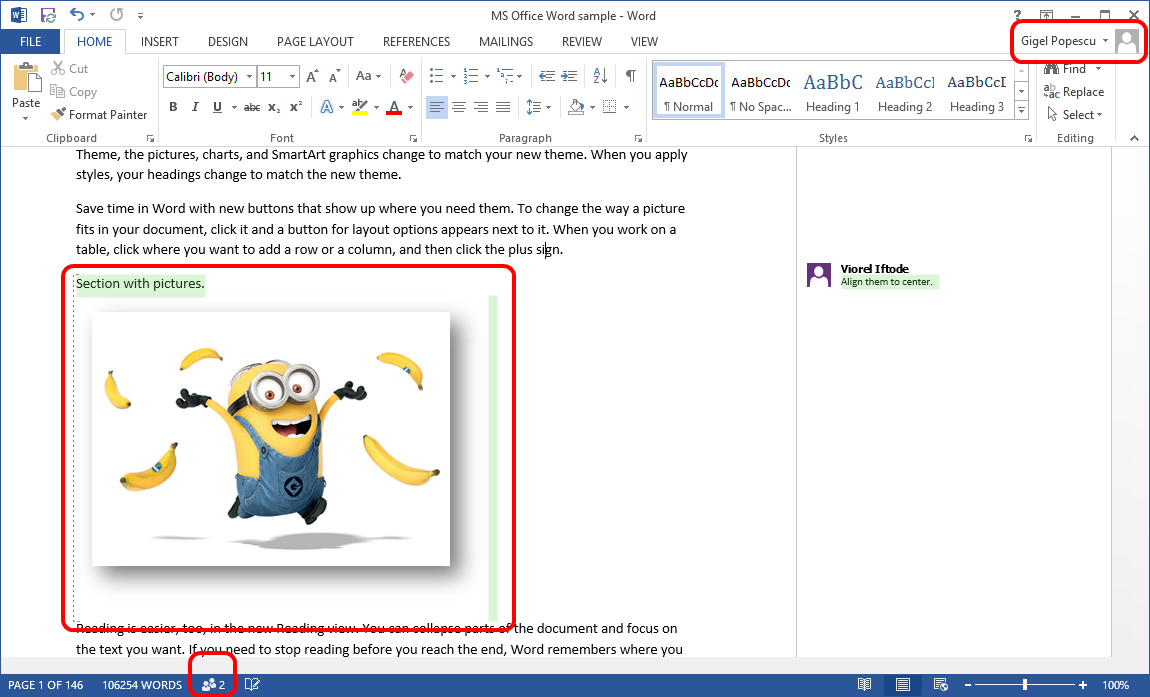Open the FILE tab
The height and width of the screenshot is (697, 1150).
30,42
